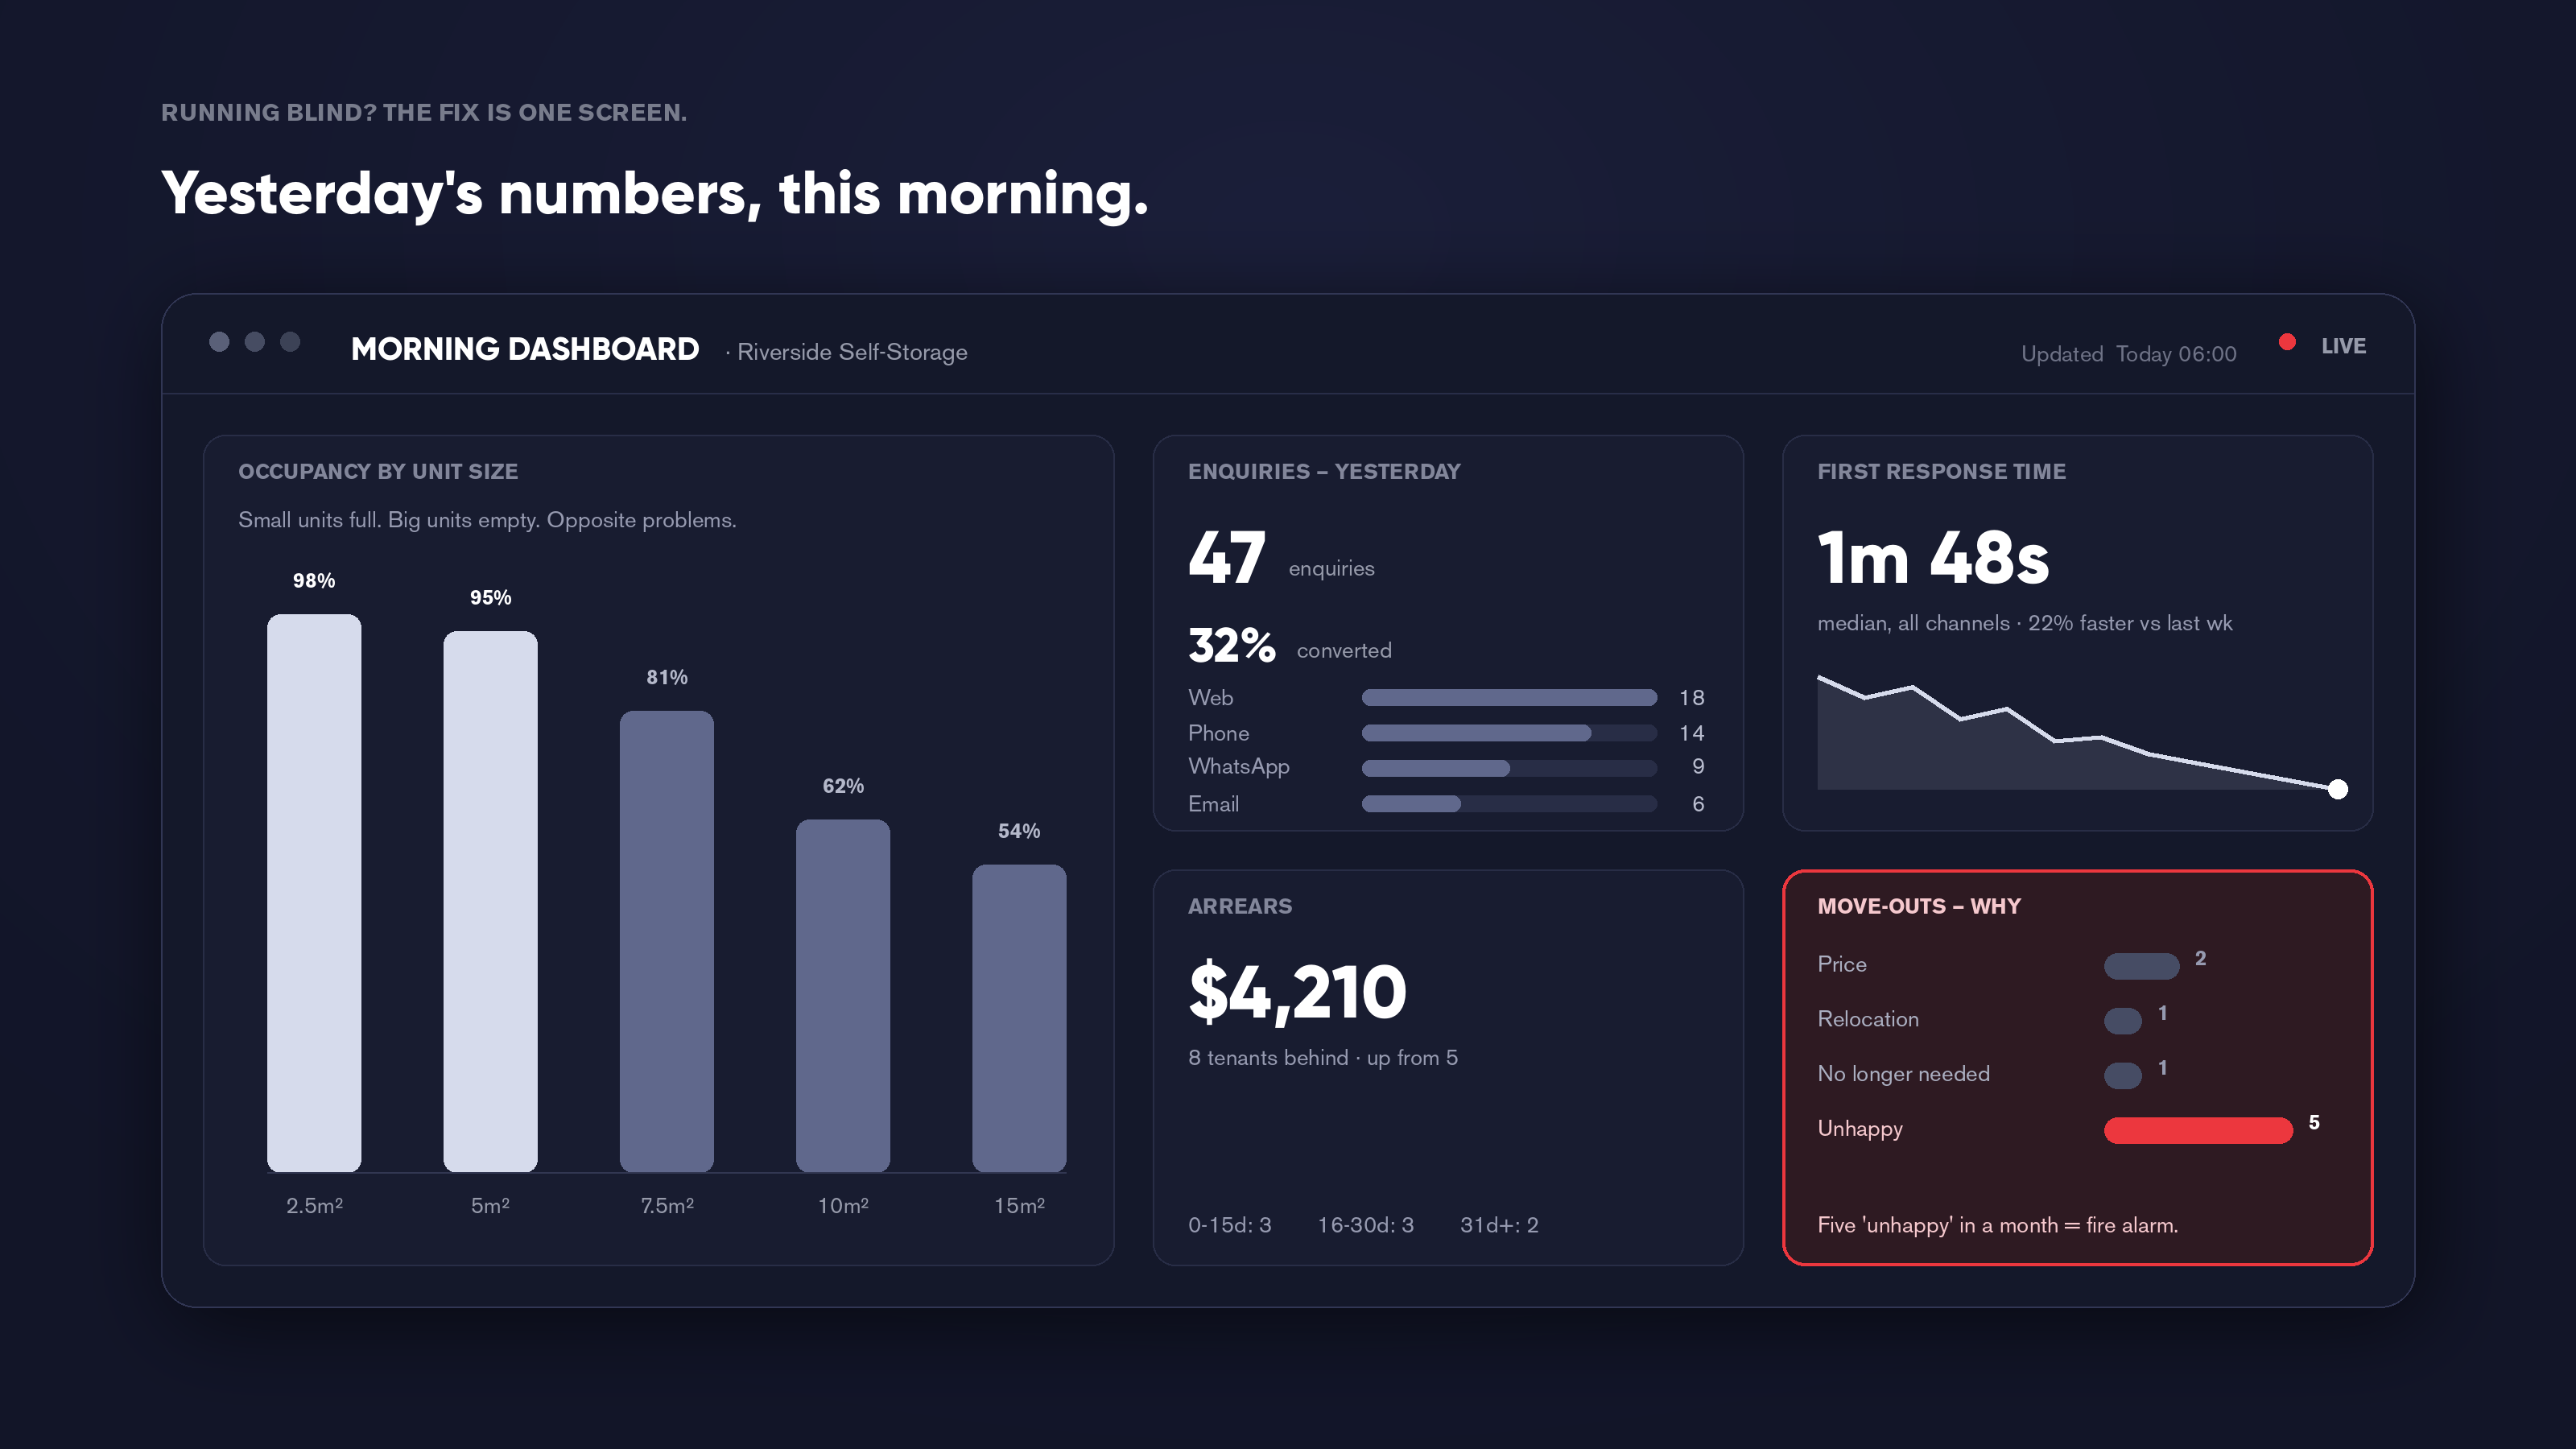
Task: Click the red LIVE indicator dot
Action: pyautogui.click(x=2286, y=342)
